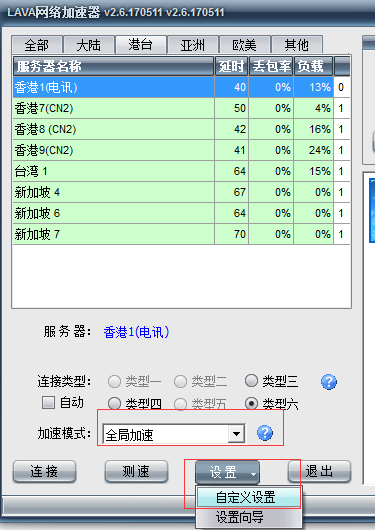Select the 类型三 radio button

(251, 381)
